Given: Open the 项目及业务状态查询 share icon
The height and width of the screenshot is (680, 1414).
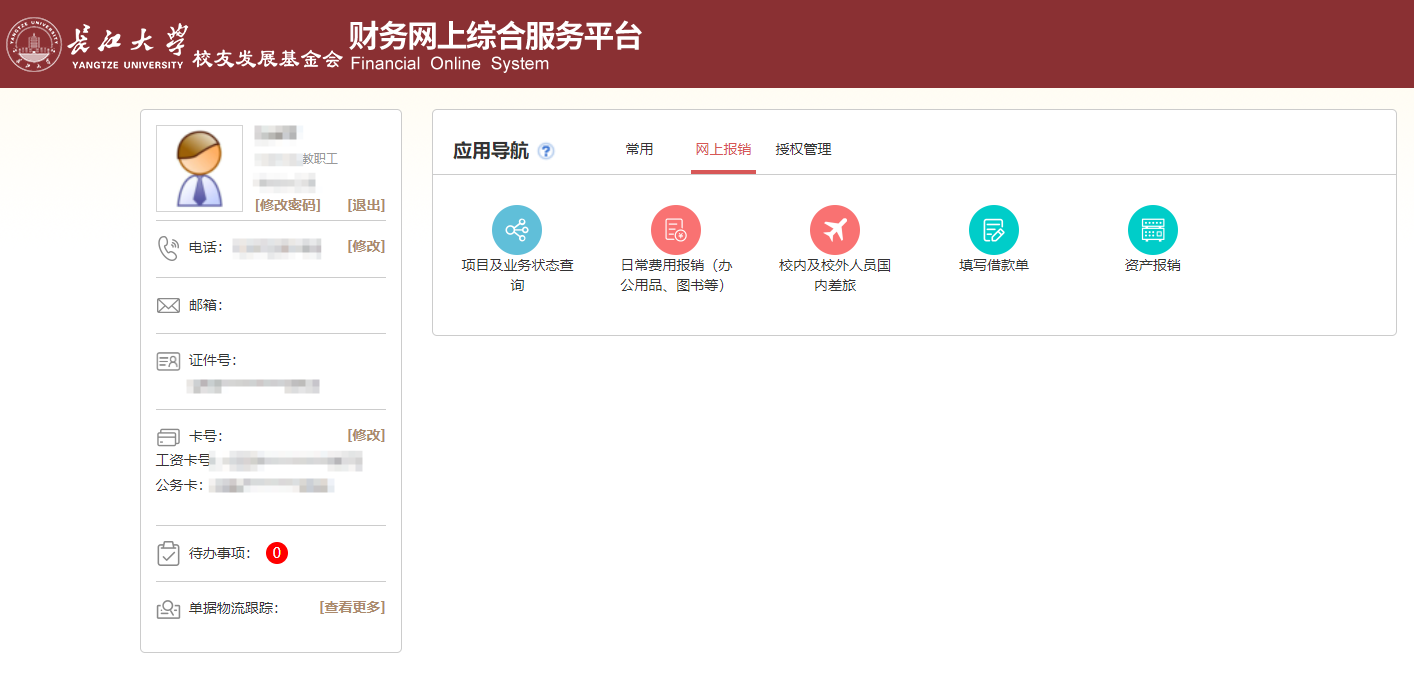Looking at the screenshot, I should point(516,230).
